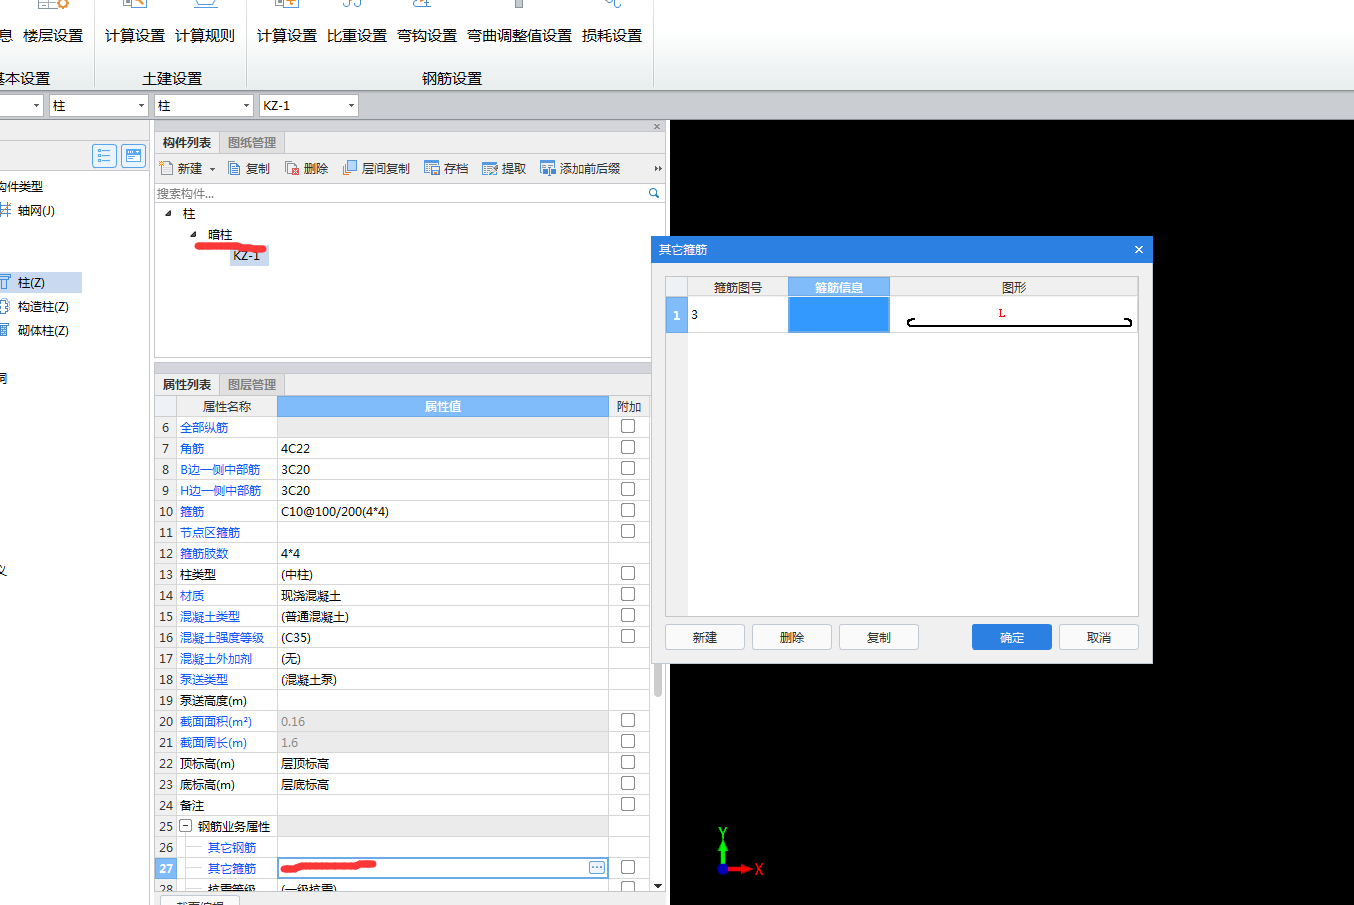
Task: Click the property list scrollbar down arrow
Action: [x=657, y=886]
